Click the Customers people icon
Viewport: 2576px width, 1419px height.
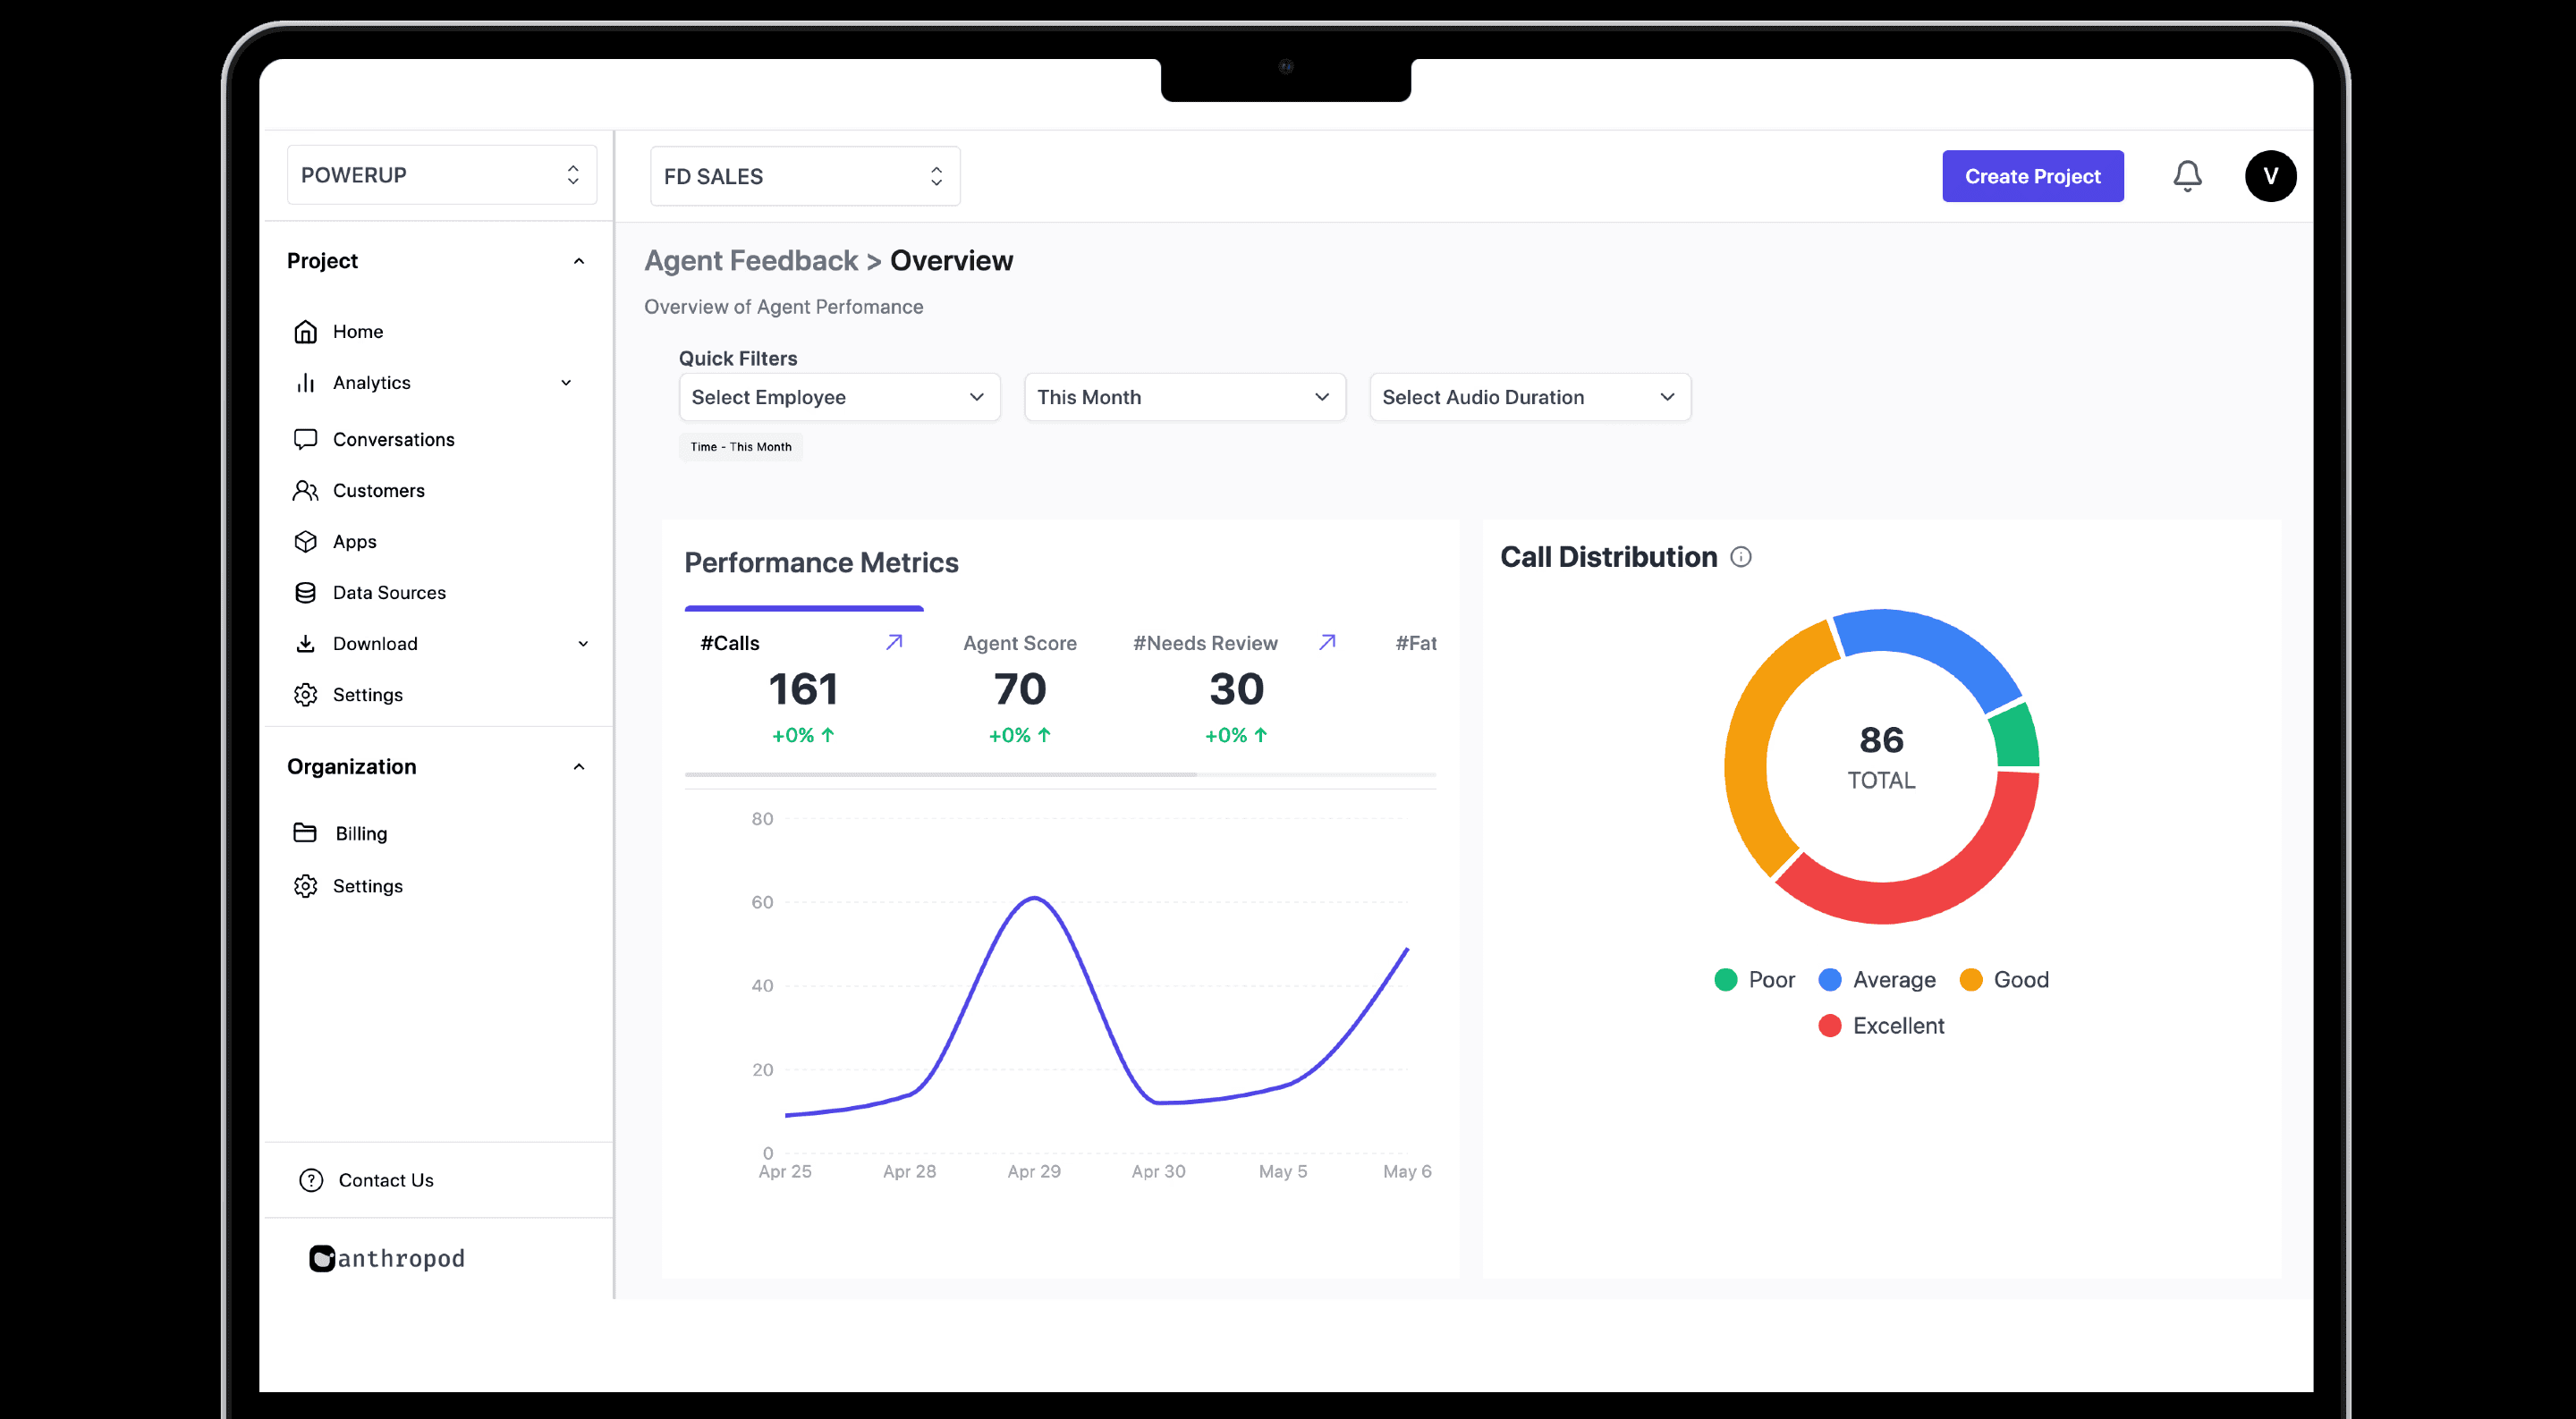pos(305,490)
